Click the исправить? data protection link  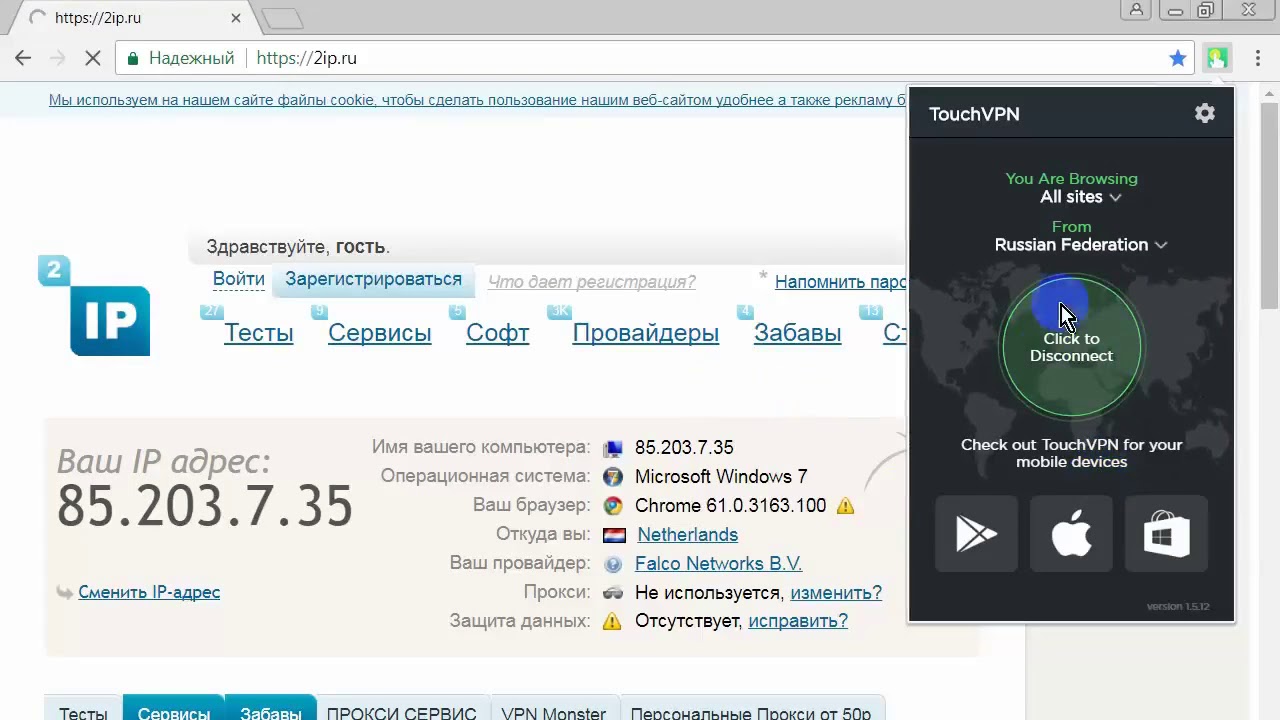[x=798, y=621]
